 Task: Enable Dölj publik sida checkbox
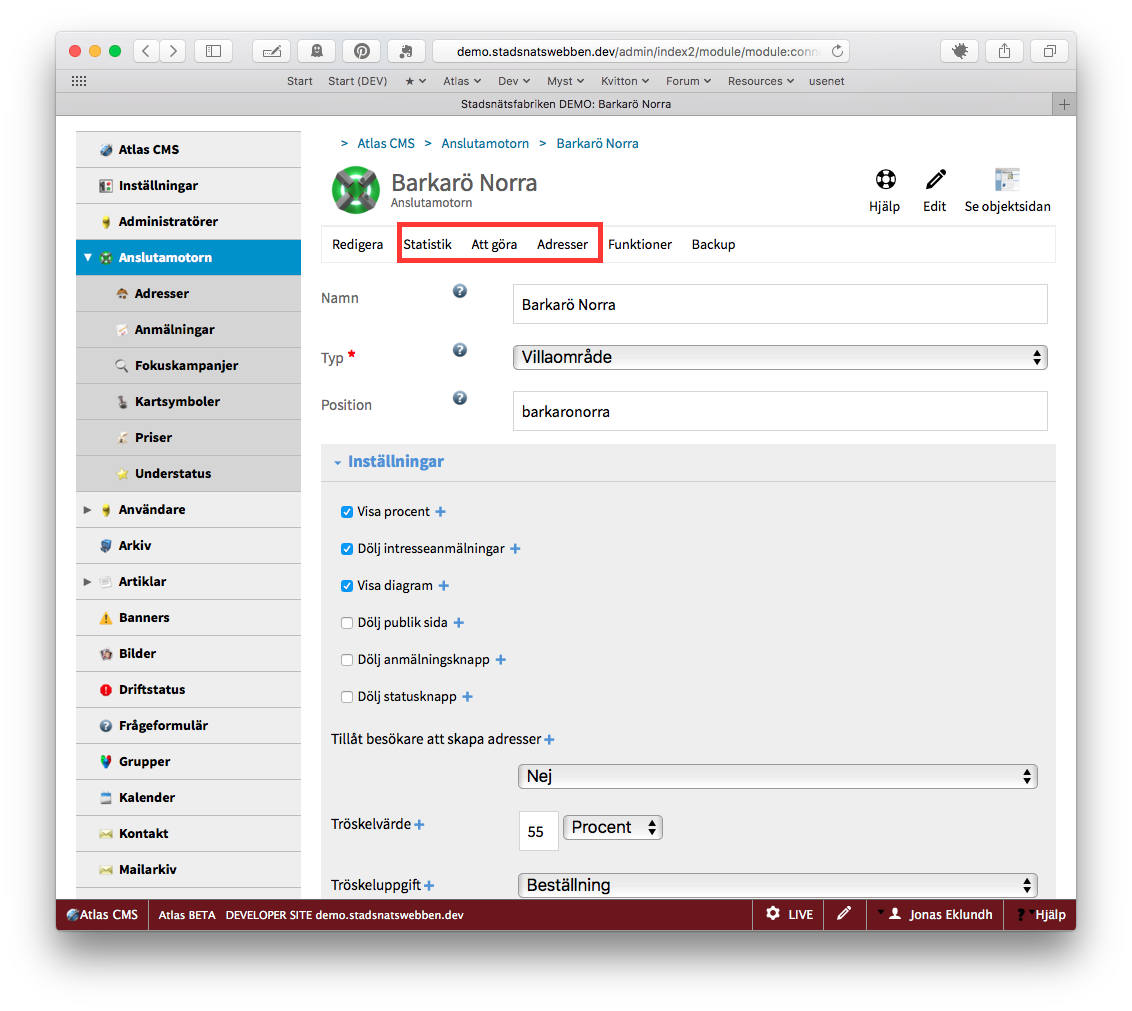click(x=347, y=623)
